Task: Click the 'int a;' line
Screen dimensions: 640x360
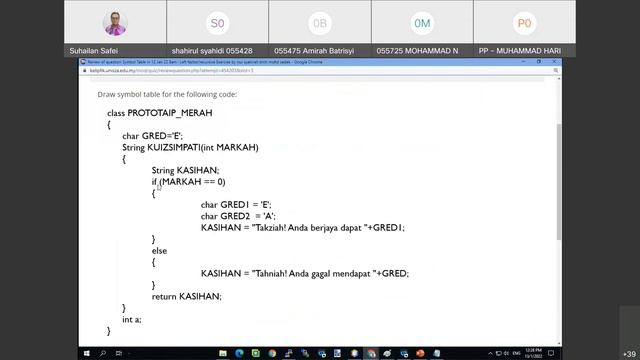Action: coord(132,320)
